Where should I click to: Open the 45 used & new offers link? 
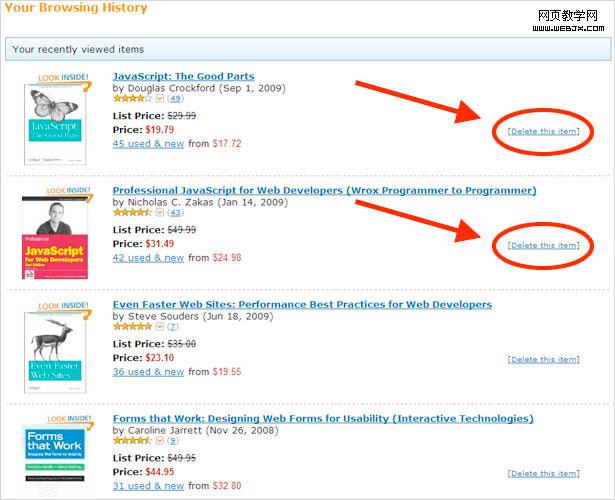click(x=148, y=143)
